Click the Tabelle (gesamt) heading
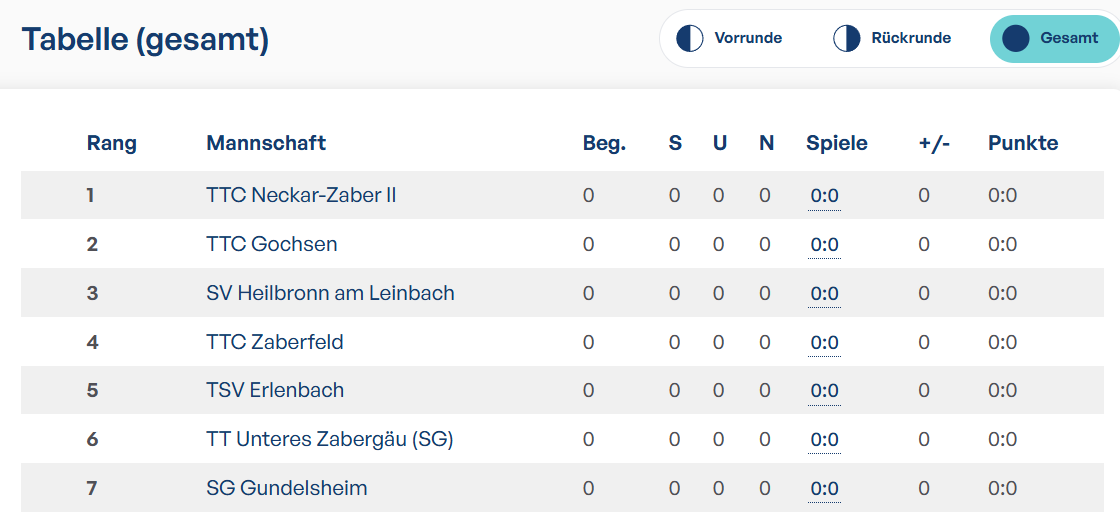 tap(145, 40)
